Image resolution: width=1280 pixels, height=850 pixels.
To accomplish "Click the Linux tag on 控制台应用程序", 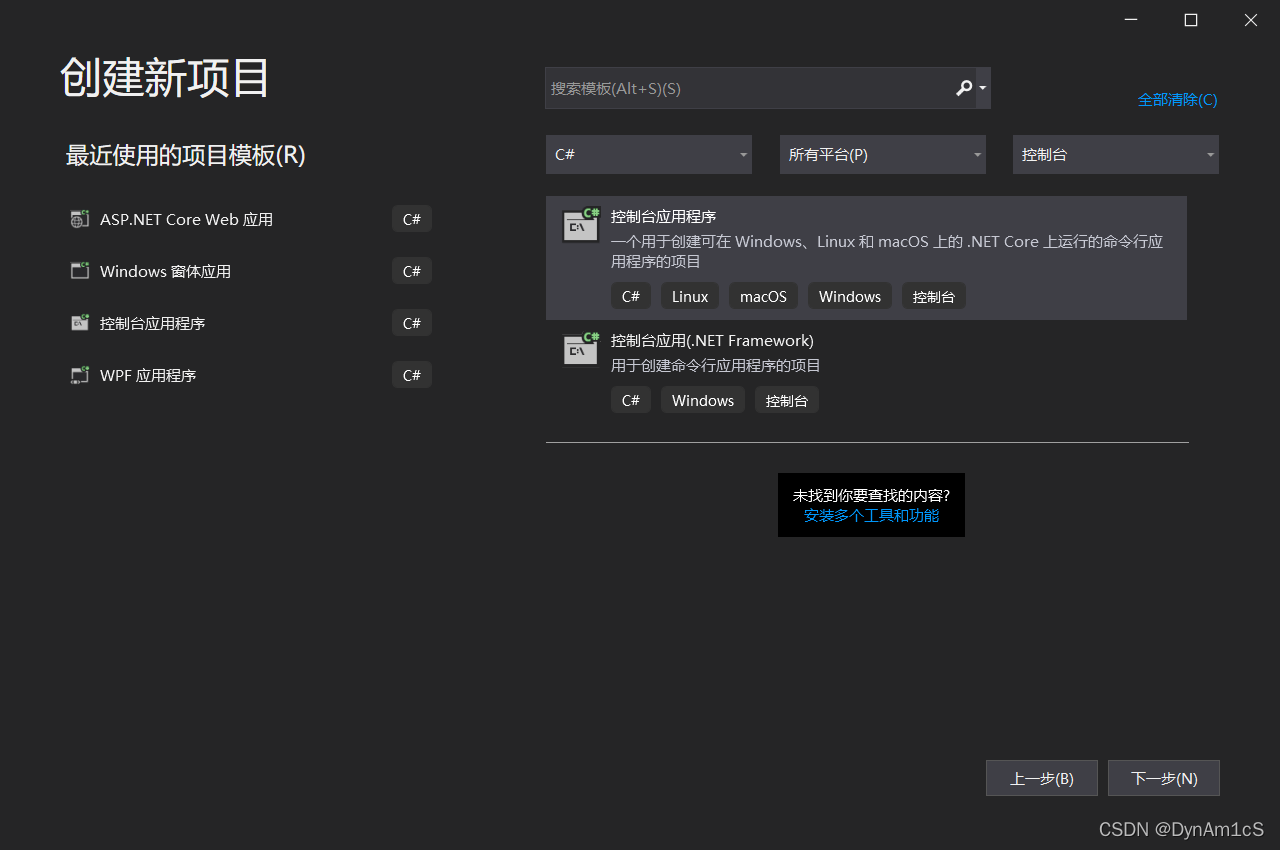I will click(690, 296).
